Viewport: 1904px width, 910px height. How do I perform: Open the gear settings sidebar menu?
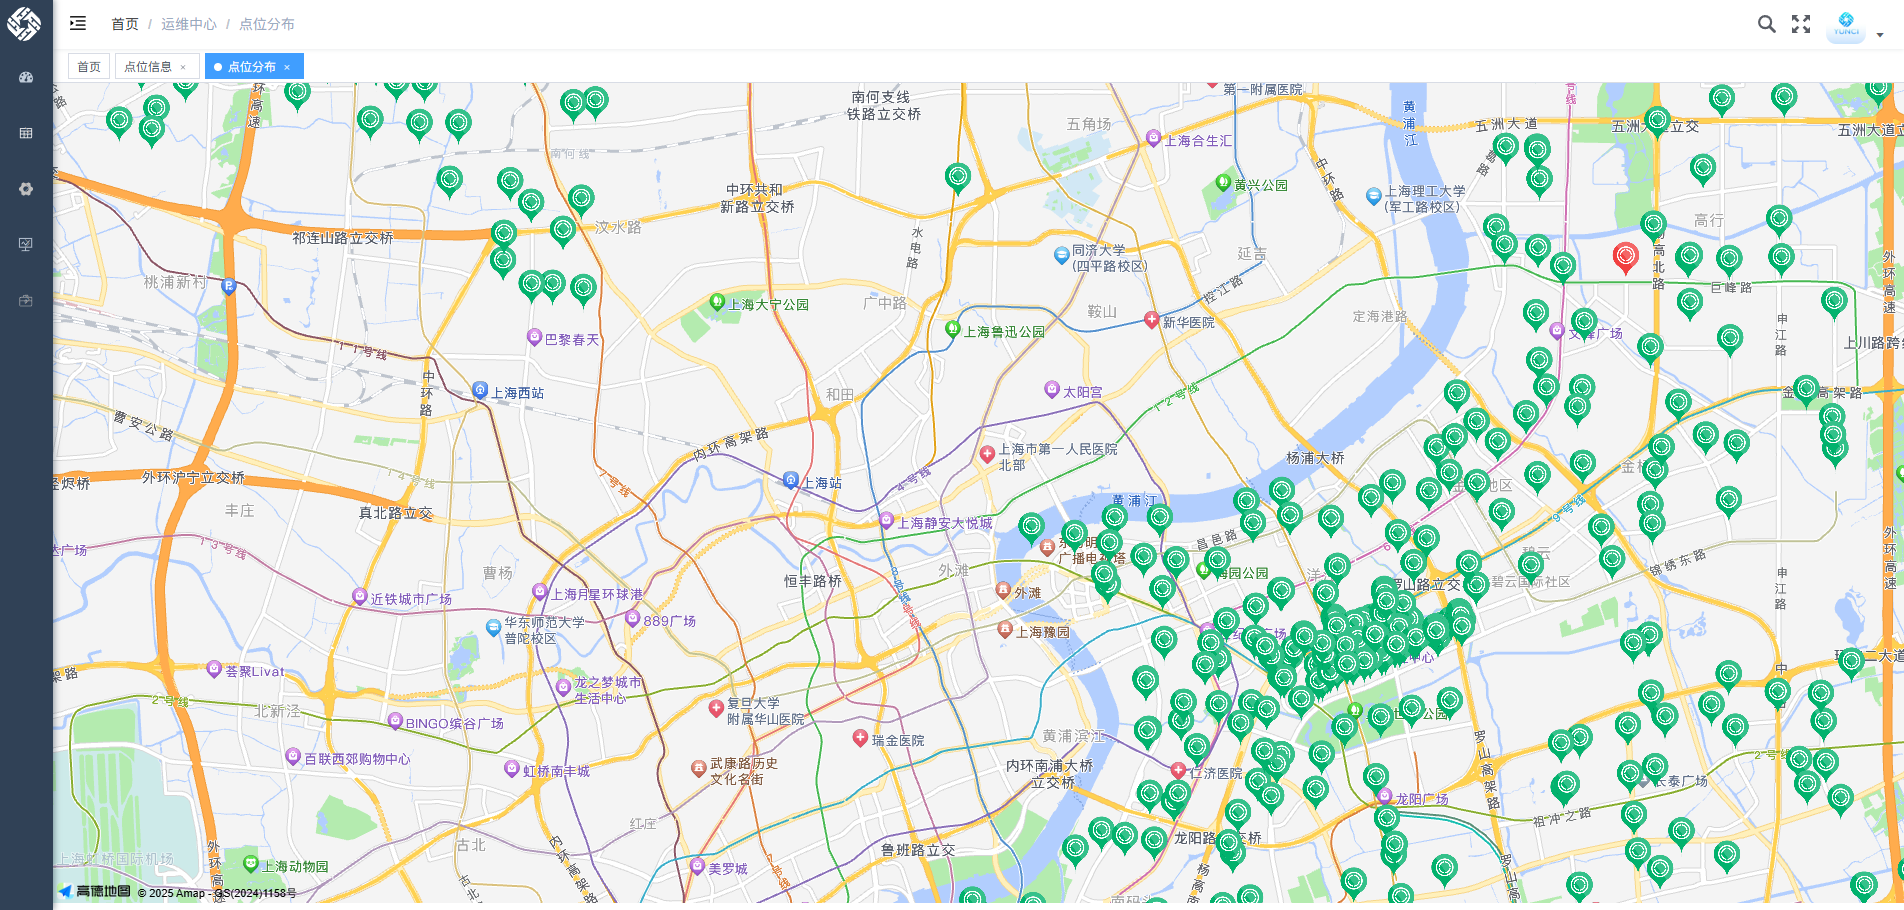pyautogui.click(x=26, y=189)
